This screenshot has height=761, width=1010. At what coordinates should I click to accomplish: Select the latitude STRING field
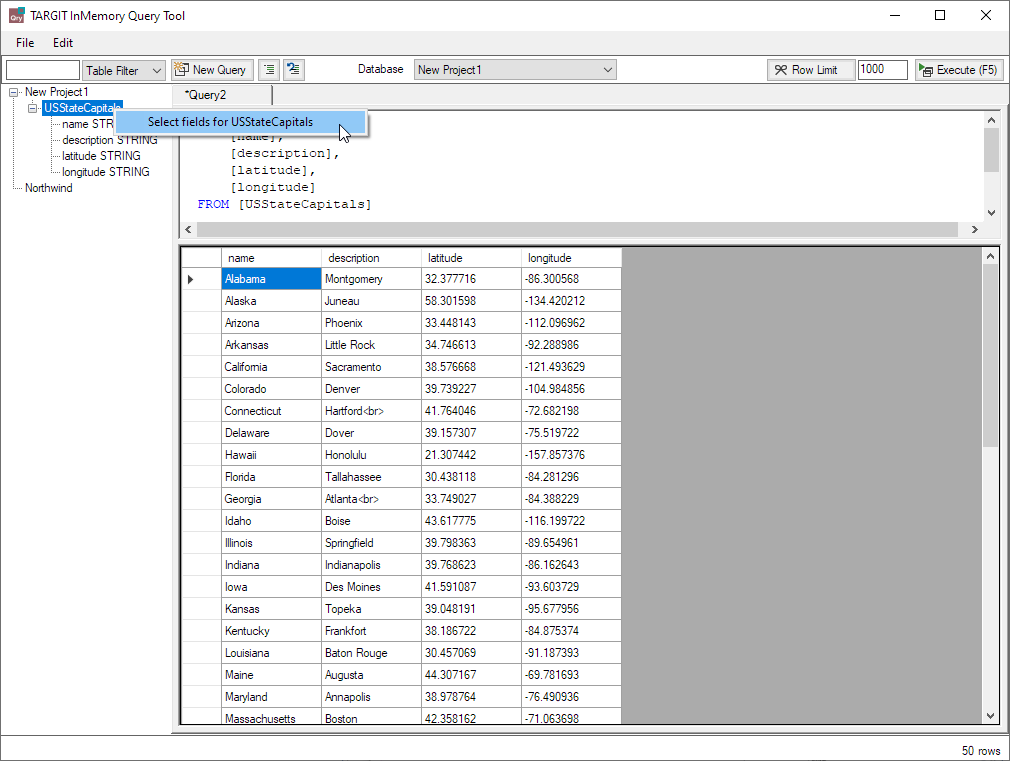coord(101,156)
